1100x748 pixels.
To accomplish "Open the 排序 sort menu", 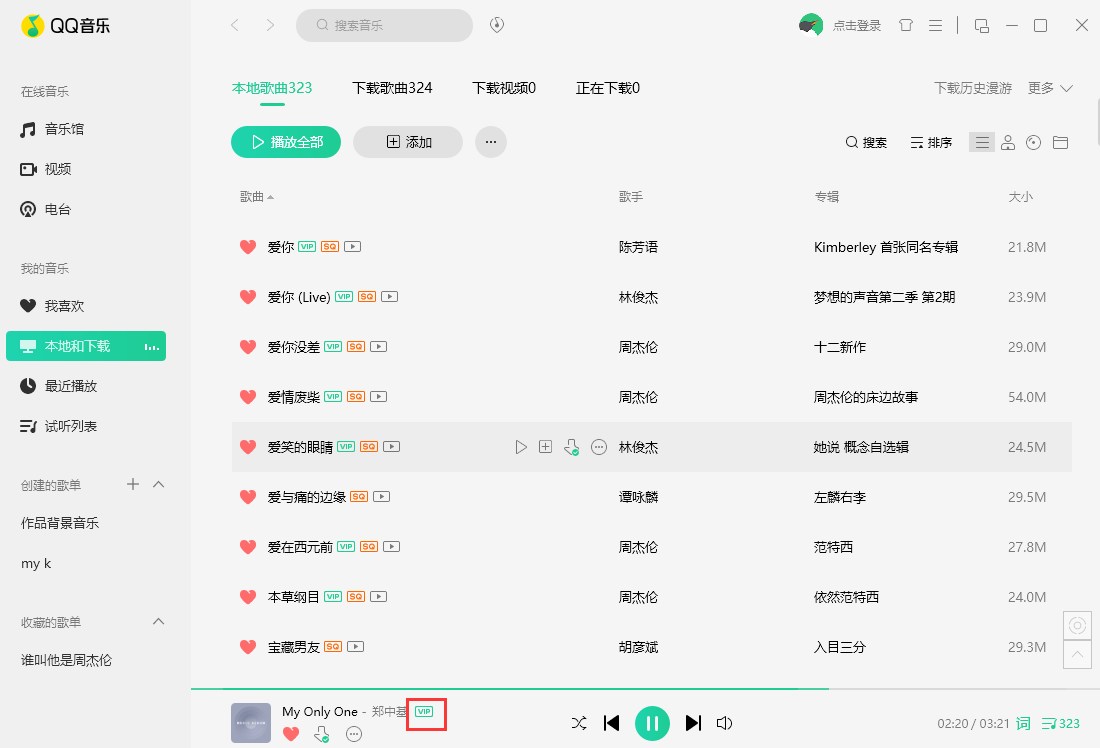I will (x=931, y=142).
